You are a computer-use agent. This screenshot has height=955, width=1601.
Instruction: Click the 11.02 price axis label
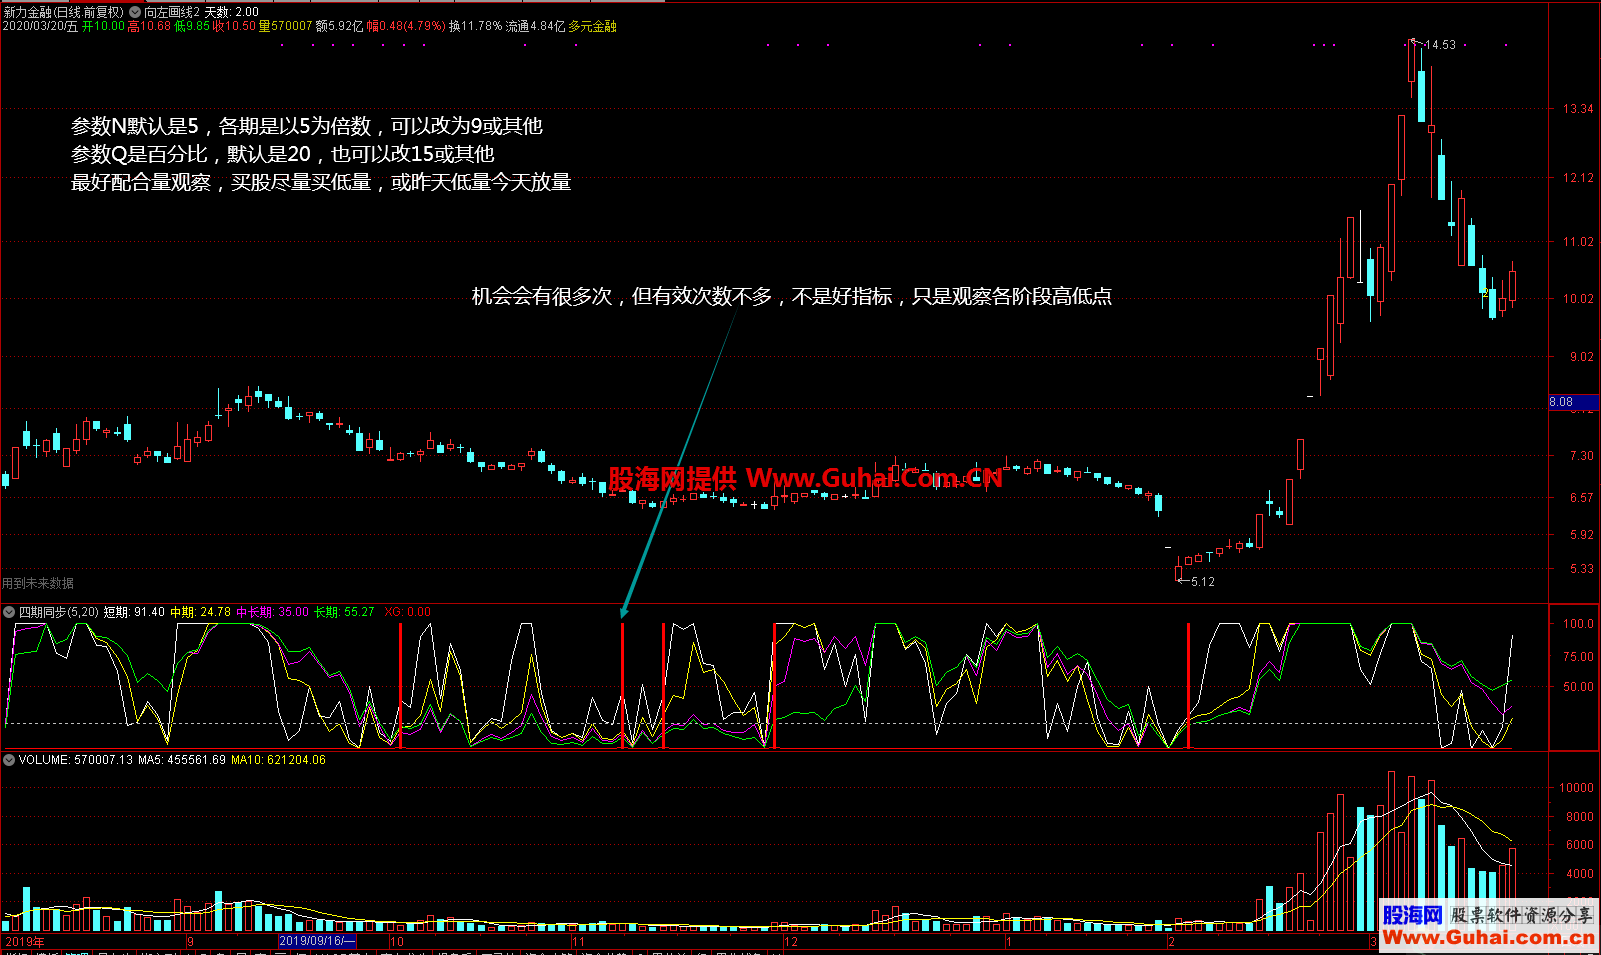coord(1578,242)
